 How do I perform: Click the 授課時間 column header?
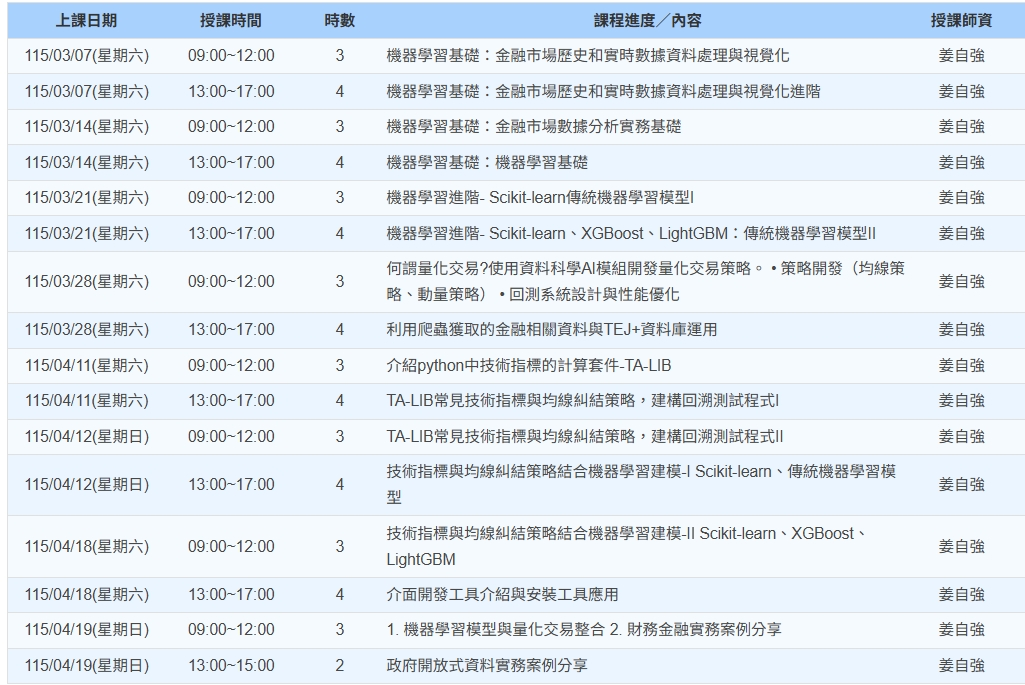click(231, 21)
